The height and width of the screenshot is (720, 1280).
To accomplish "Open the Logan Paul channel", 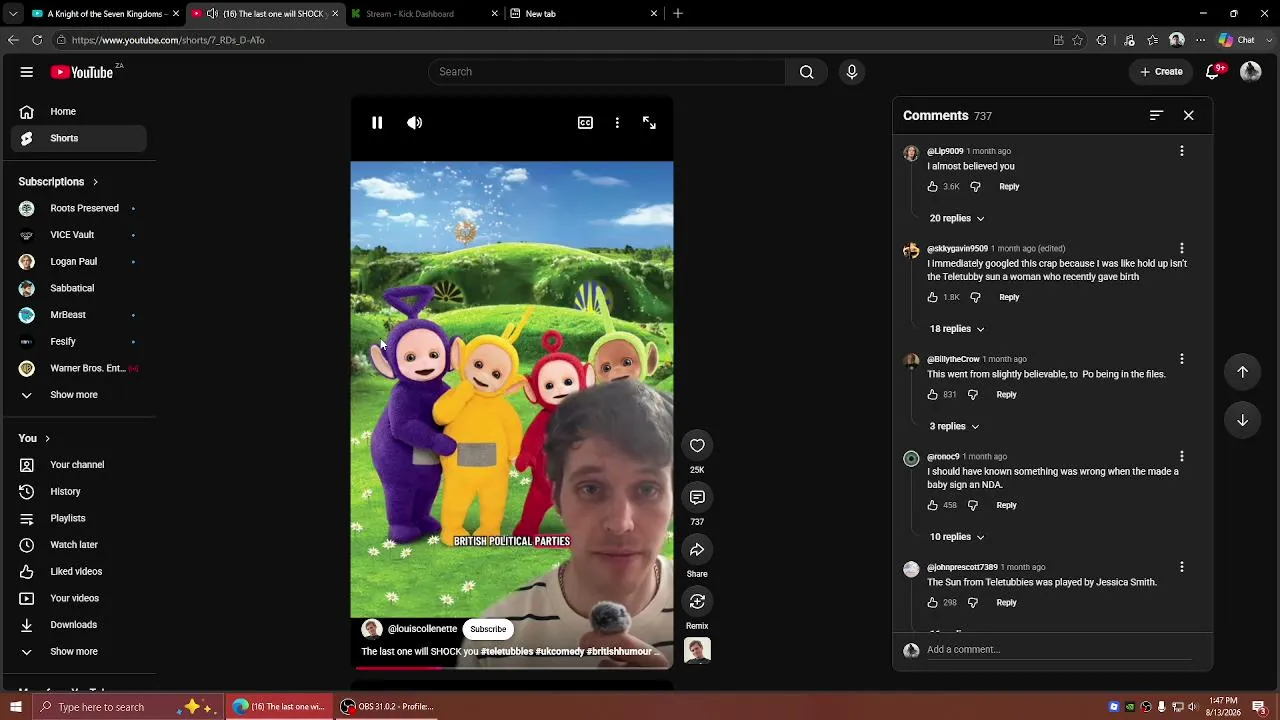I will 79,262.
